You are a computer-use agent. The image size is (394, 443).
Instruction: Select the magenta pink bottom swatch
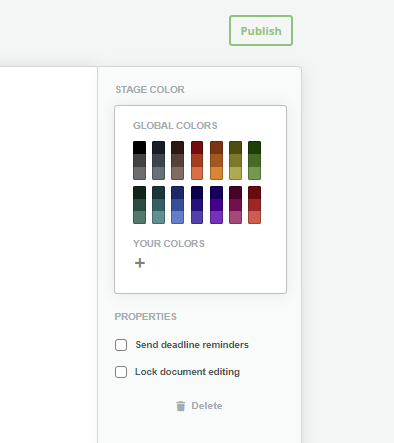235,217
